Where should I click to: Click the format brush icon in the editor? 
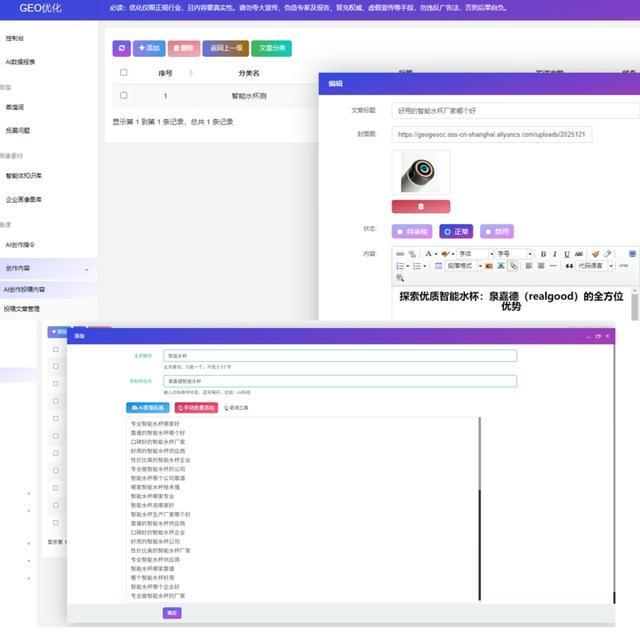point(596,254)
